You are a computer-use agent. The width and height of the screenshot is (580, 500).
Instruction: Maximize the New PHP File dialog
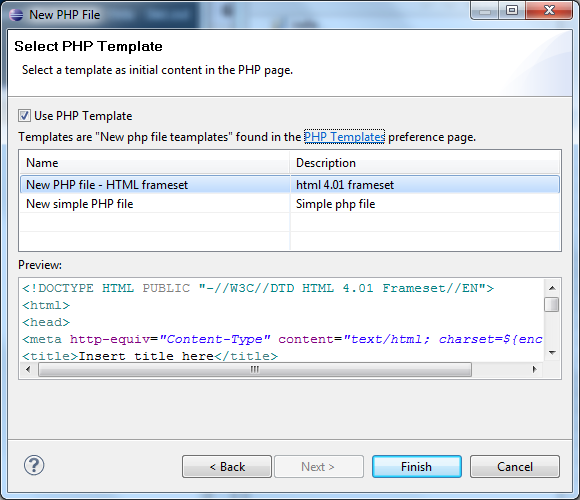click(512, 10)
